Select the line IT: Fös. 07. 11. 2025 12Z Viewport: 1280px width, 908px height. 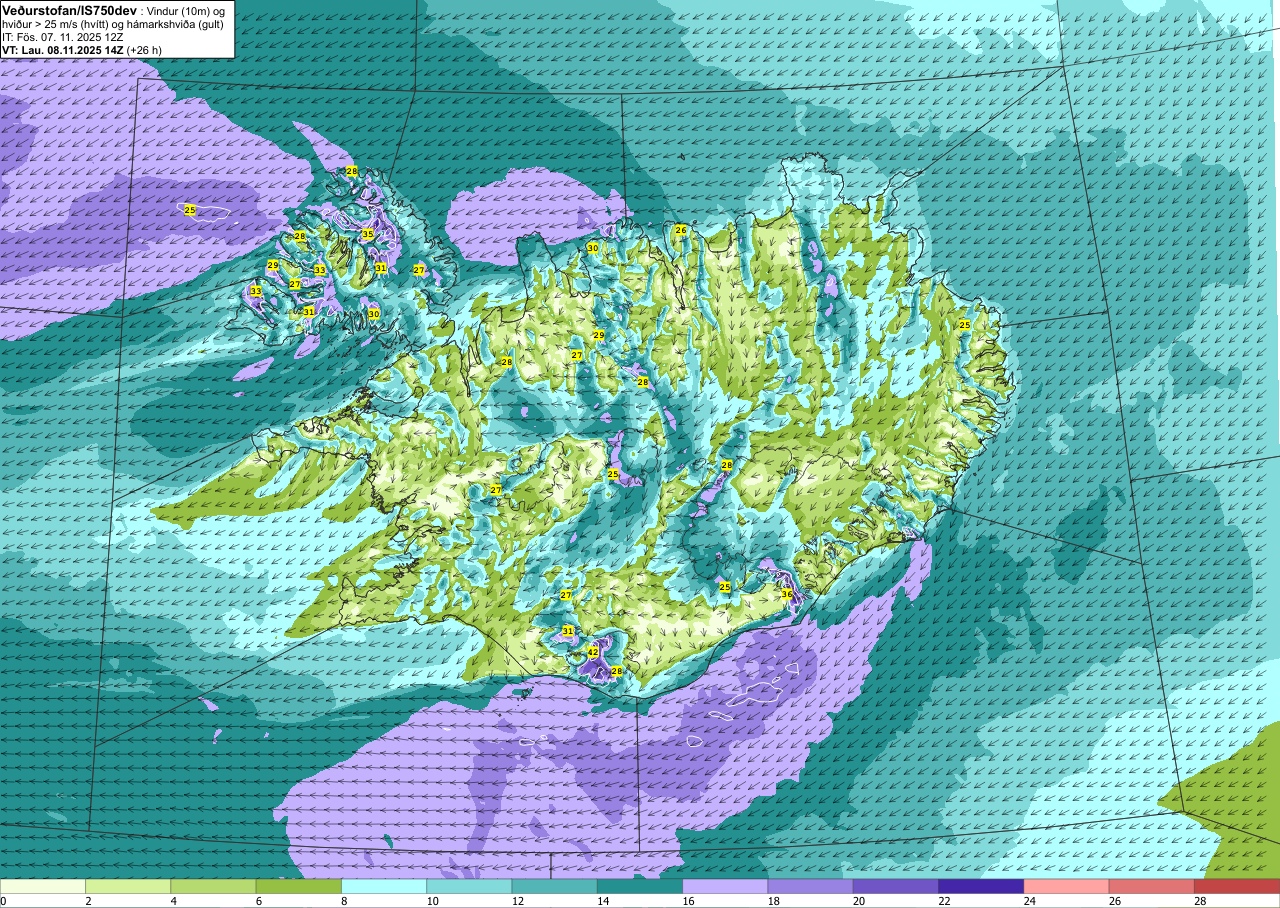pos(62,37)
